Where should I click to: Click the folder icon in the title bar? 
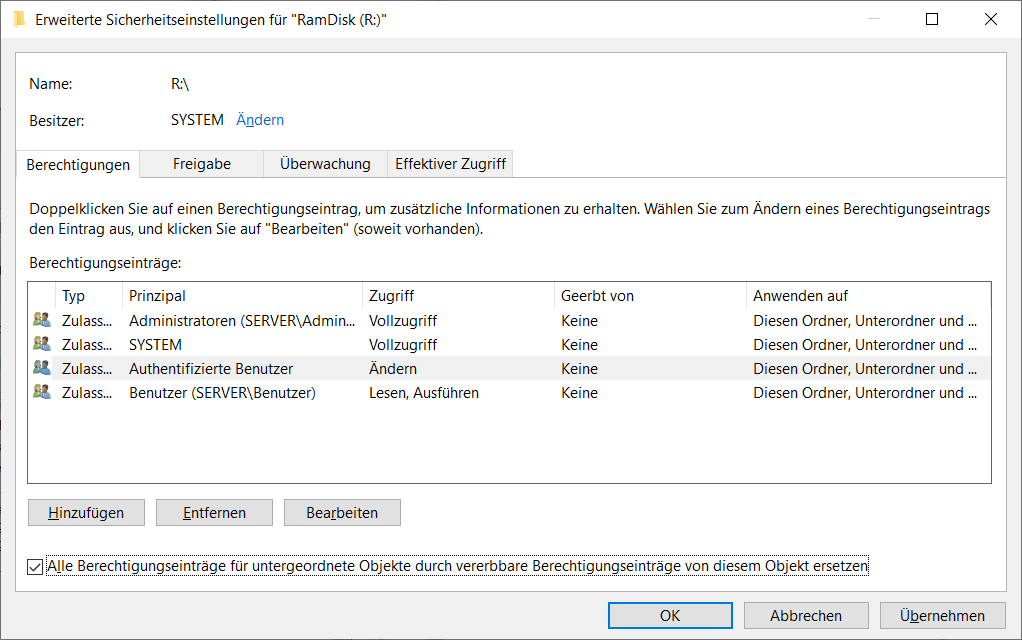pos(20,19)
